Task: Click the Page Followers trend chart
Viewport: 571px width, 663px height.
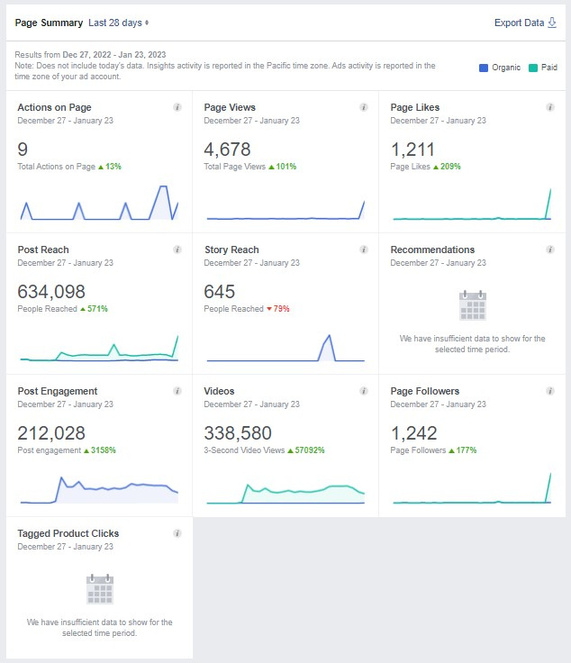Action: coord(472,488)
